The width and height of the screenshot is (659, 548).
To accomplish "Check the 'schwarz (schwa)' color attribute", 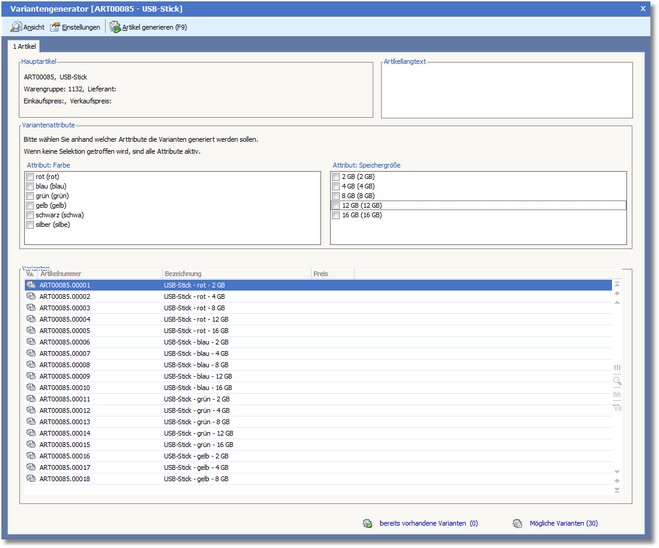I will 30,215.
